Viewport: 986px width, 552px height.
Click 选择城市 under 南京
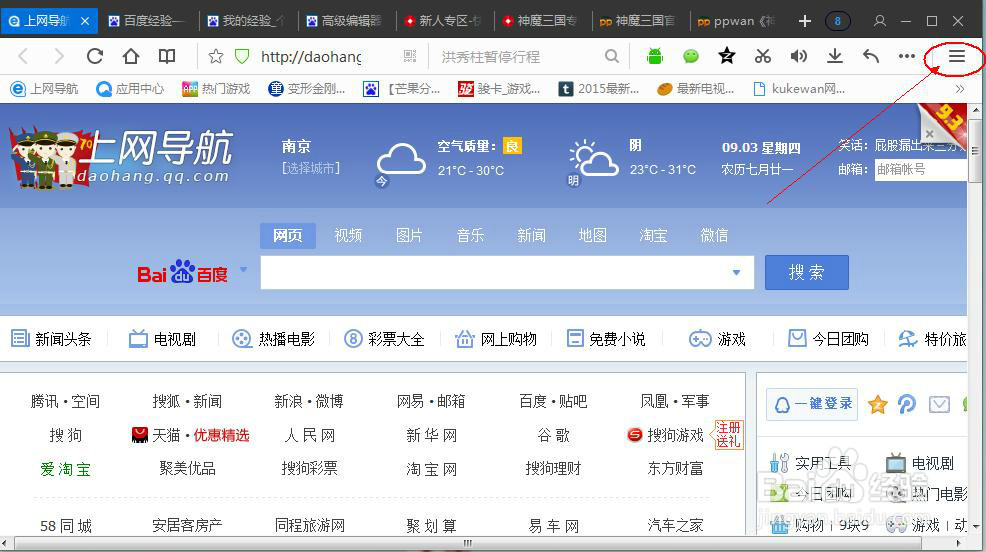(311, 168)
